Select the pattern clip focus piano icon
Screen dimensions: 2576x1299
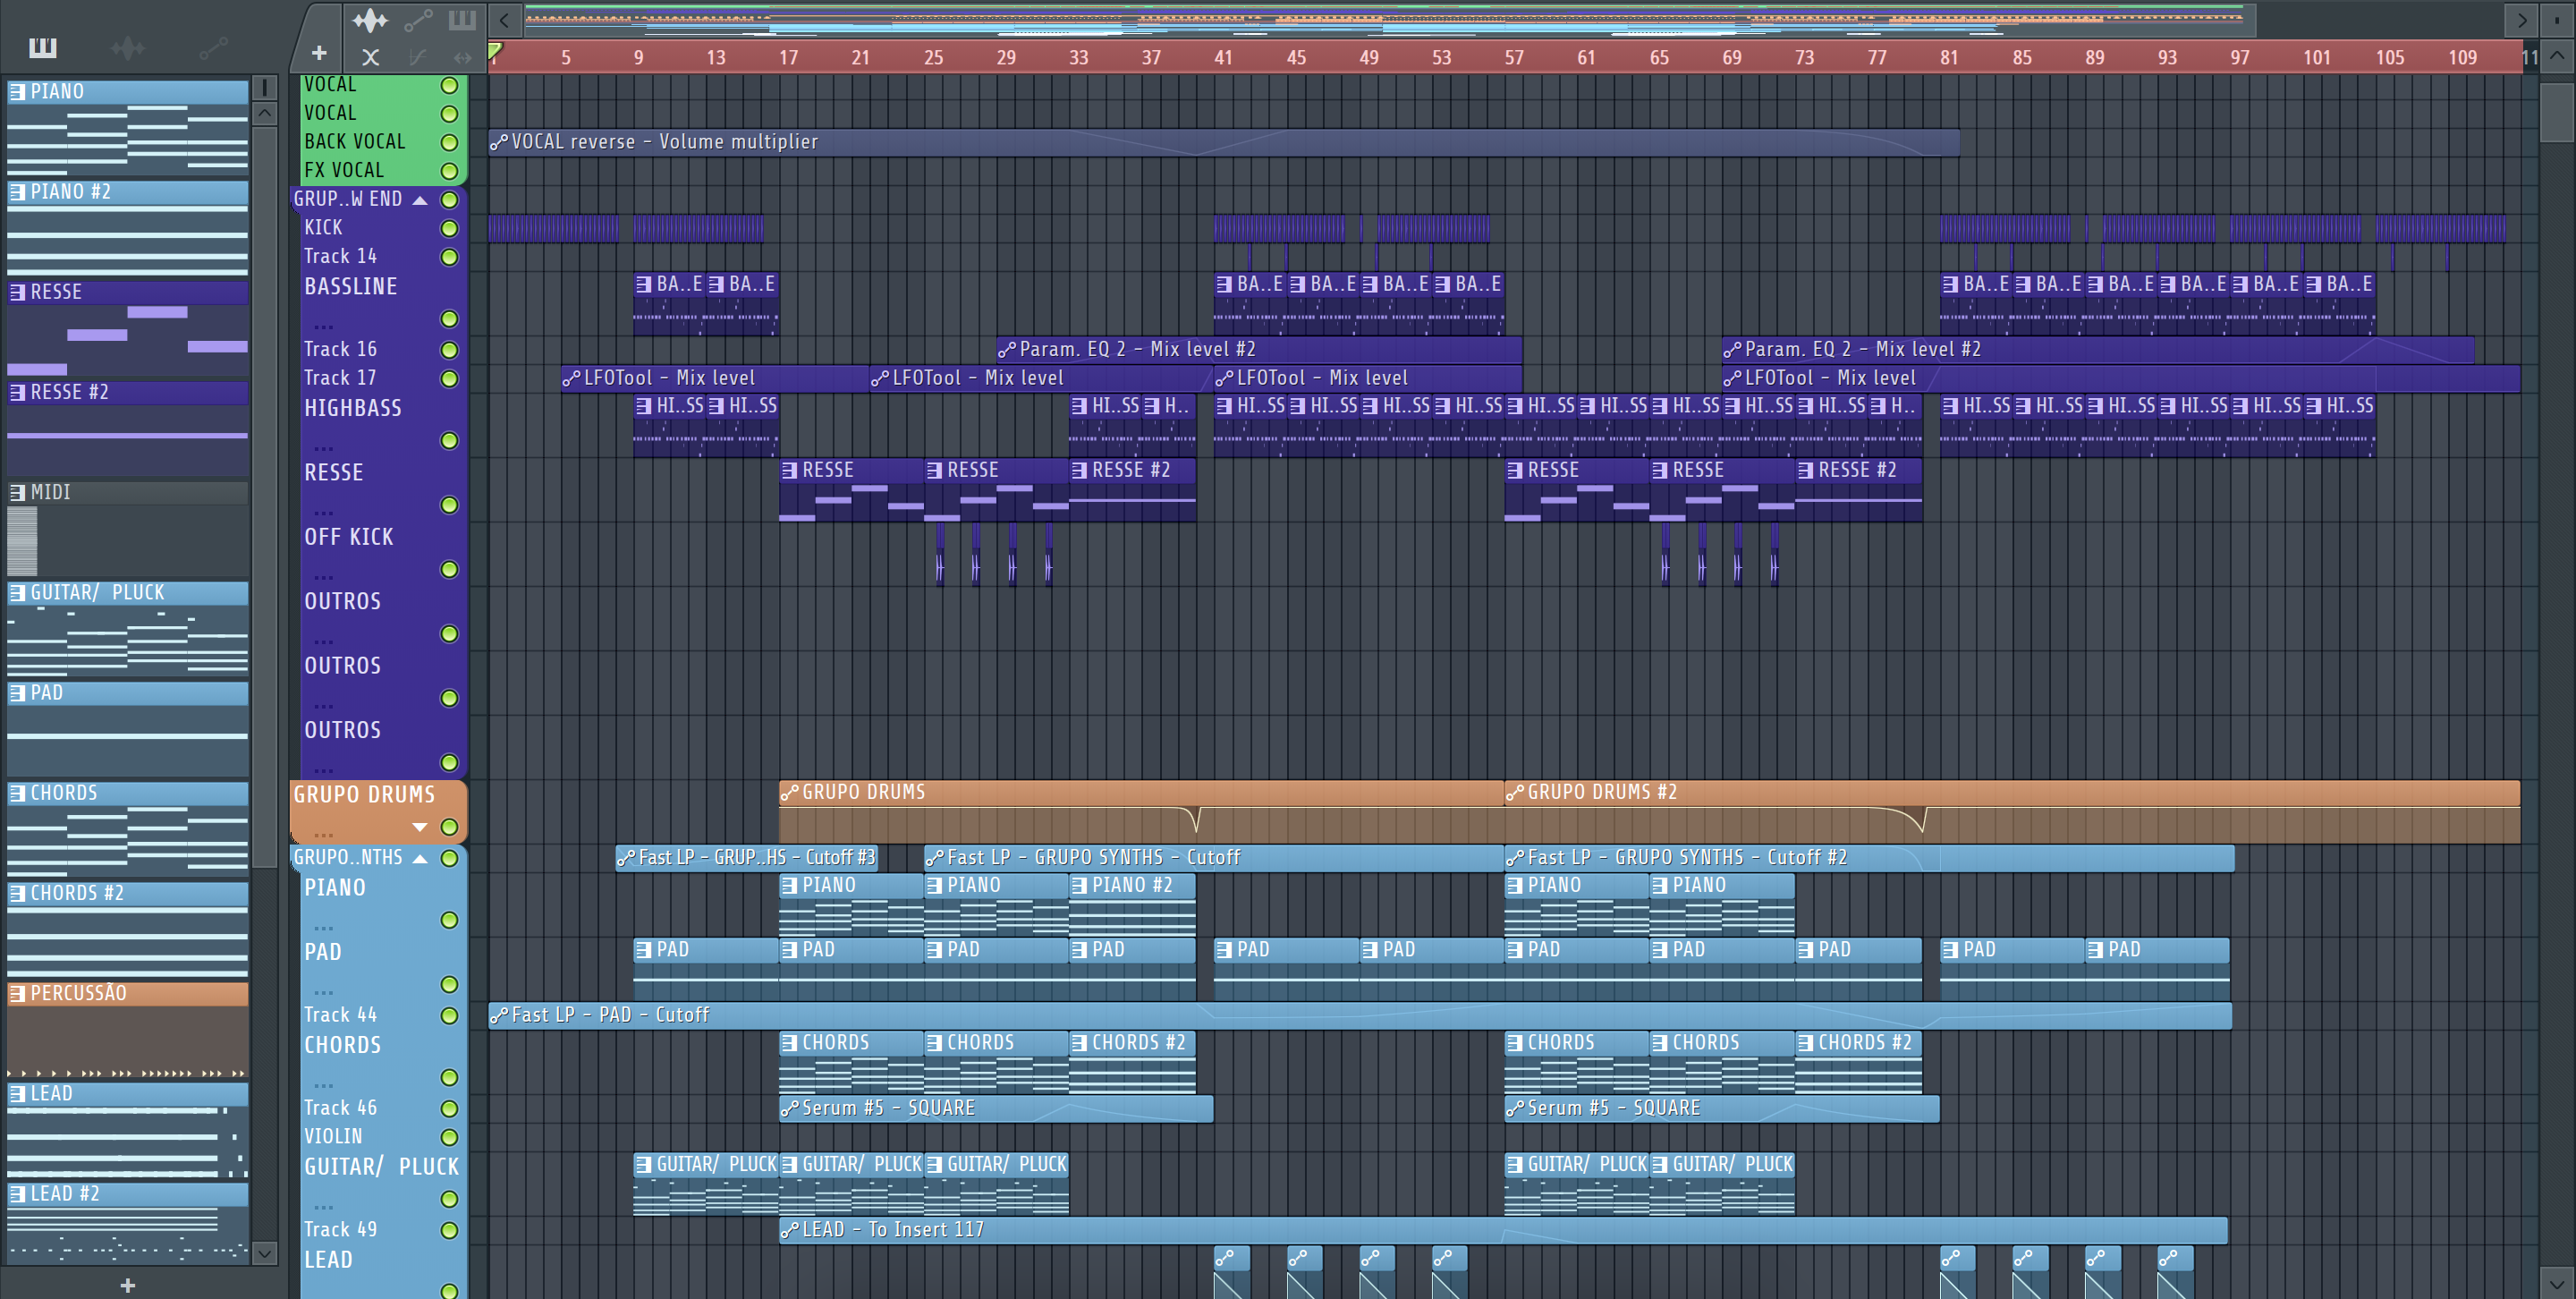click(x=462, y=19)
